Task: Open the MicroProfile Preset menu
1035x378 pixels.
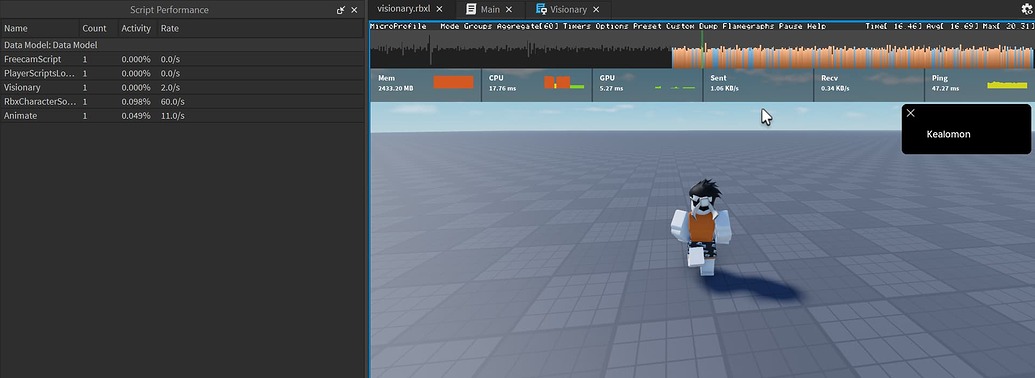Action: click(x=647, y=26)
